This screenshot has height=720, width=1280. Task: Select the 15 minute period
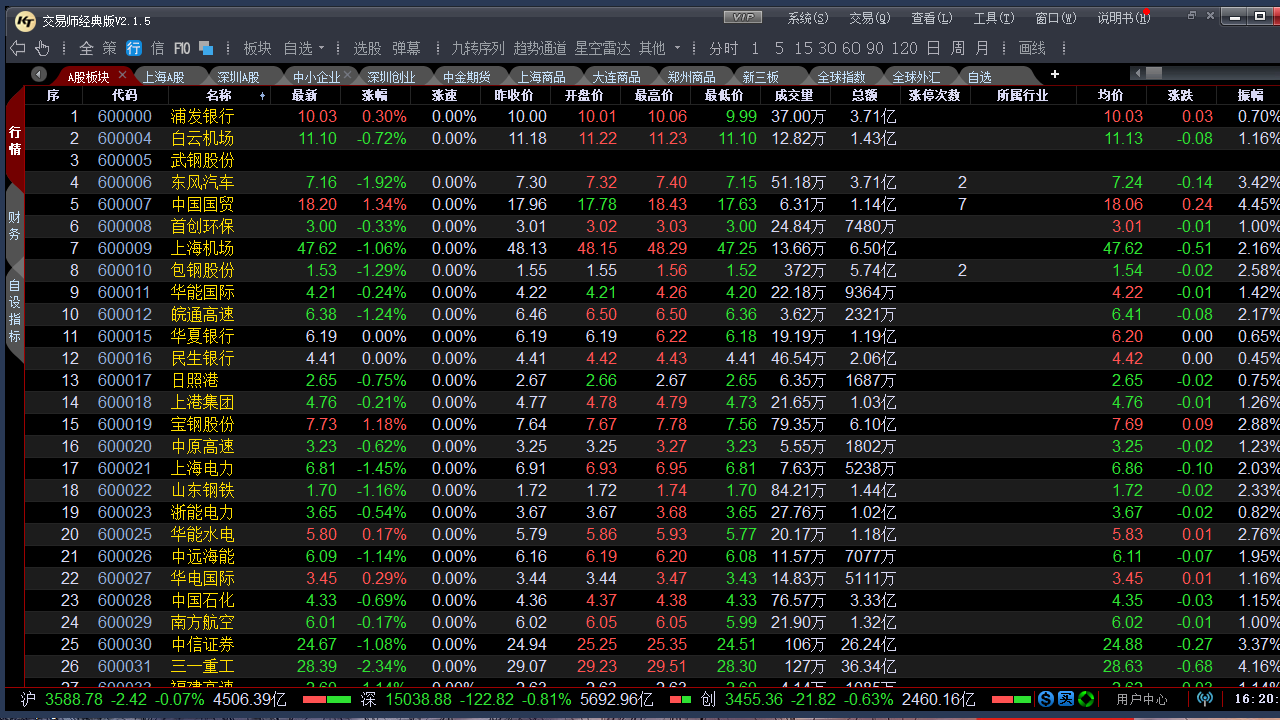tap(804, 48)
